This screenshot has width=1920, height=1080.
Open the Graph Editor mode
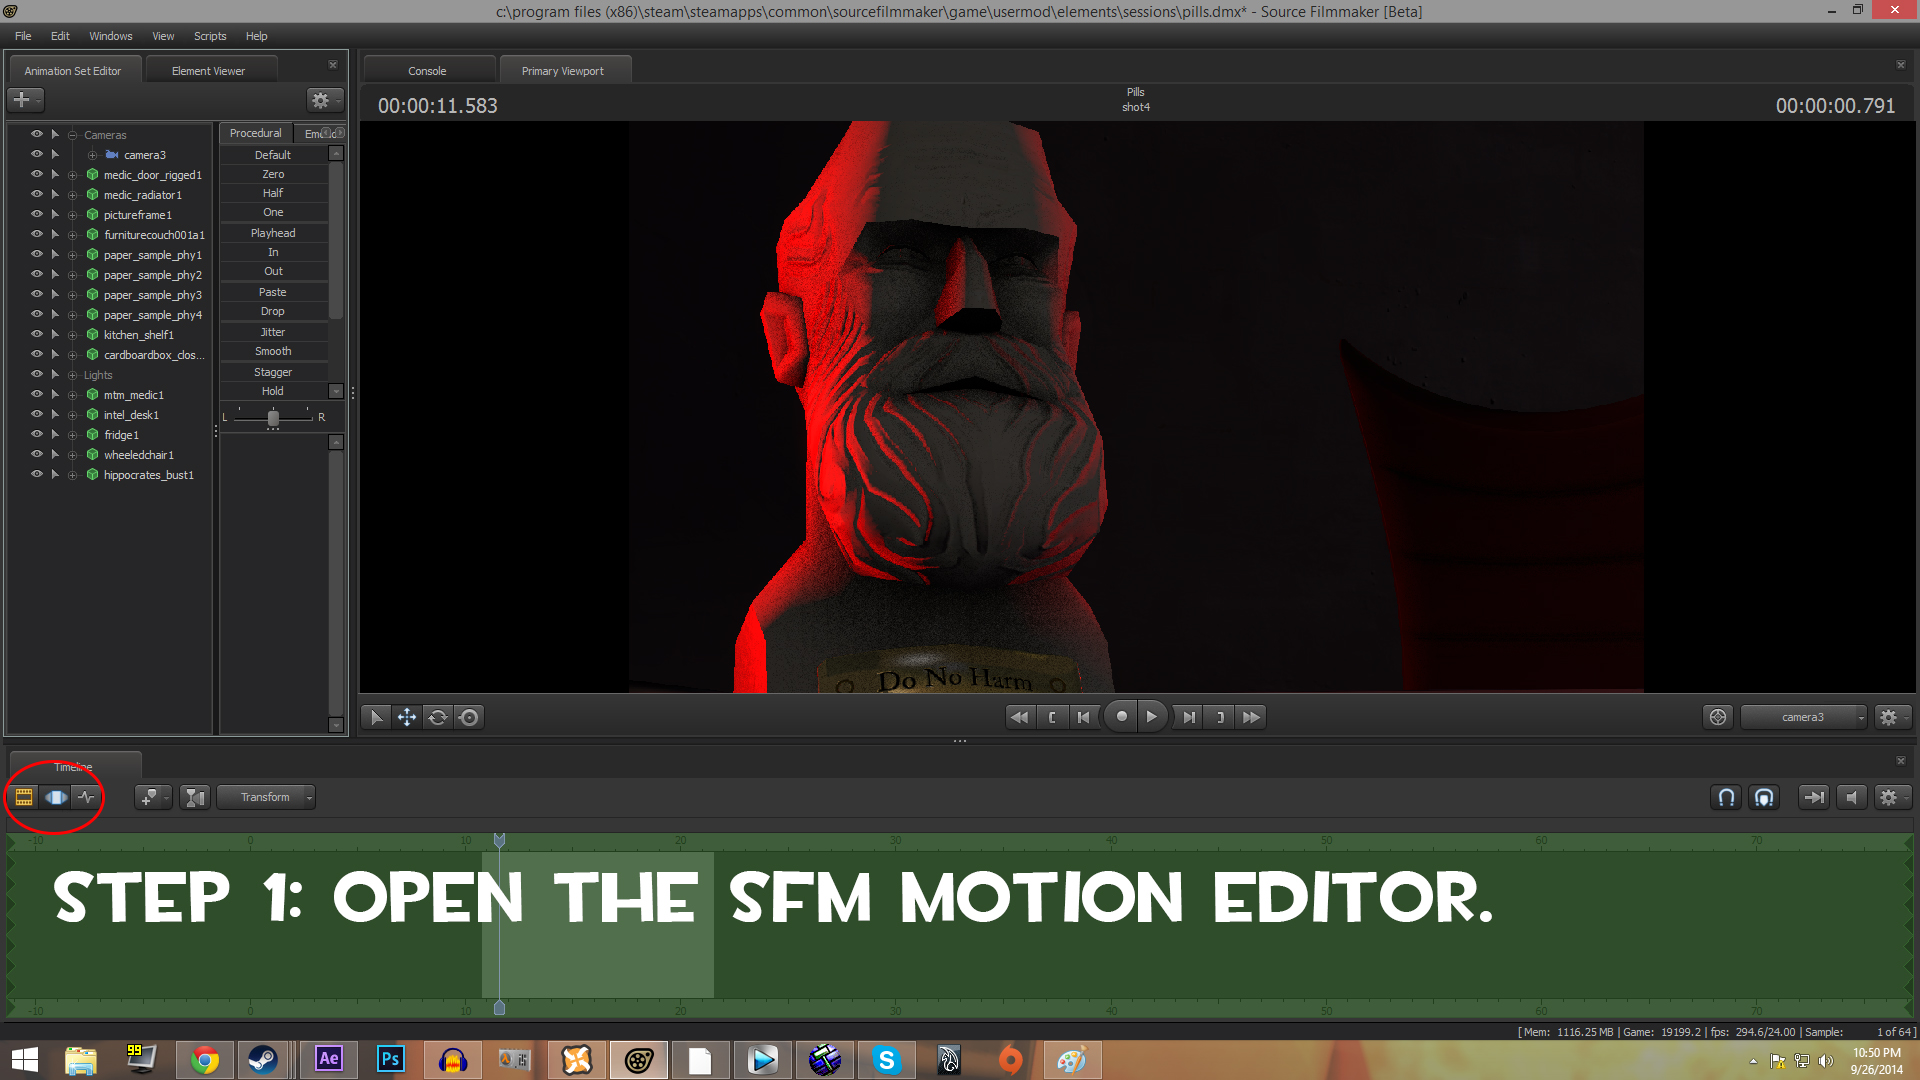pos(87,797)
